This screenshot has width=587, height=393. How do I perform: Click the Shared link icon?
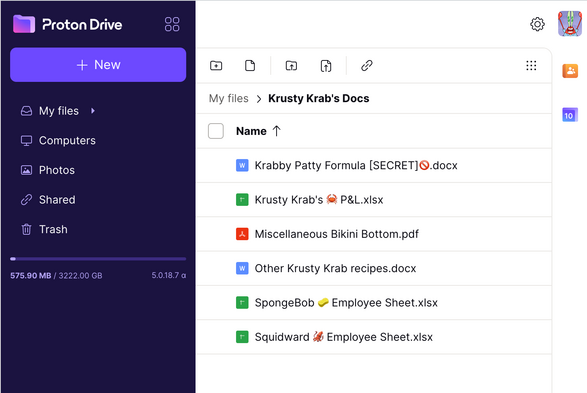pyautogui.click(x=26, y=199)
